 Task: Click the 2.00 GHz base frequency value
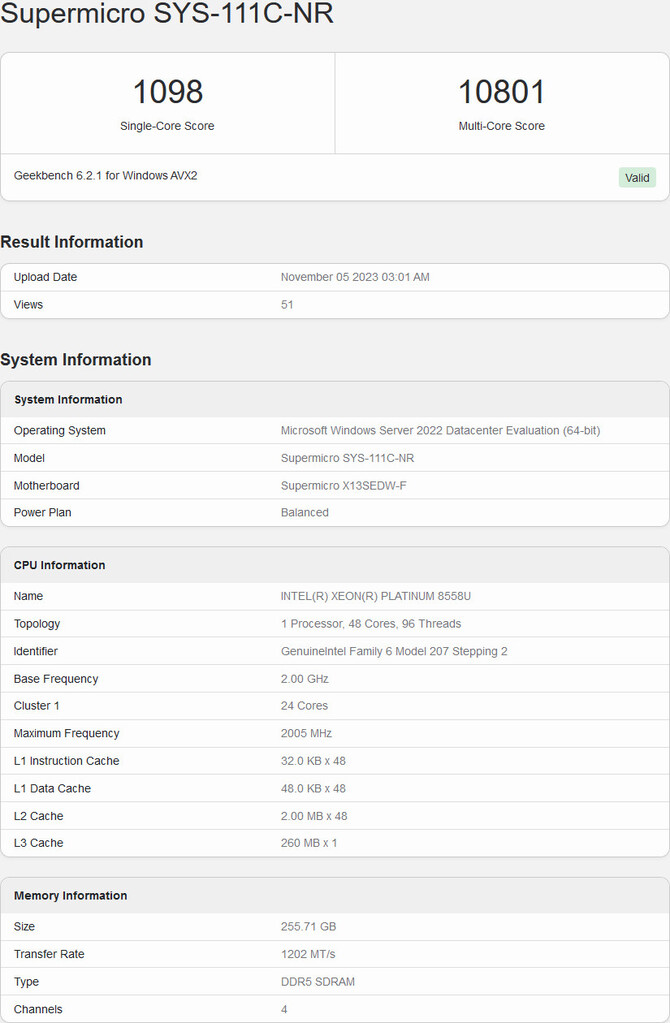[x=305, y=679]
